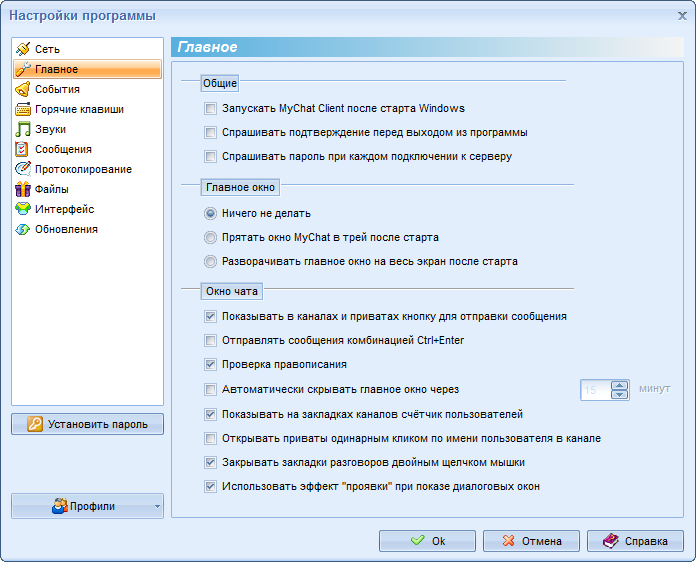This screenshot has height=562, width=696.
Task: Uncheck Показывать на закладках счётчик пользователей
Action: pos(210,414)
